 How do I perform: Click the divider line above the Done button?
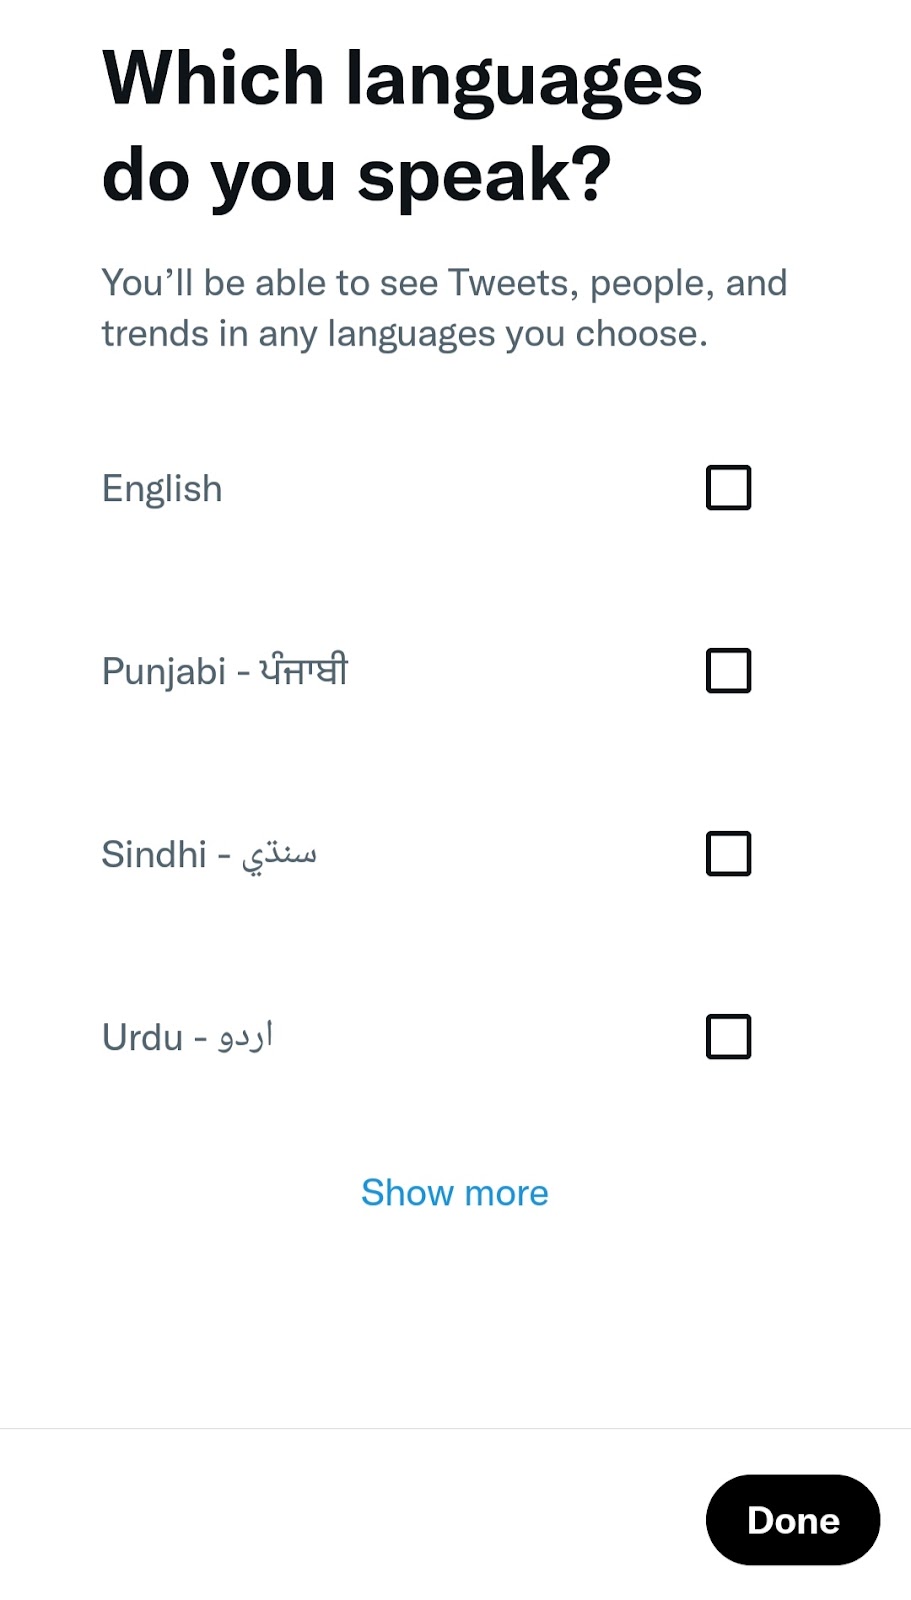455,1429
